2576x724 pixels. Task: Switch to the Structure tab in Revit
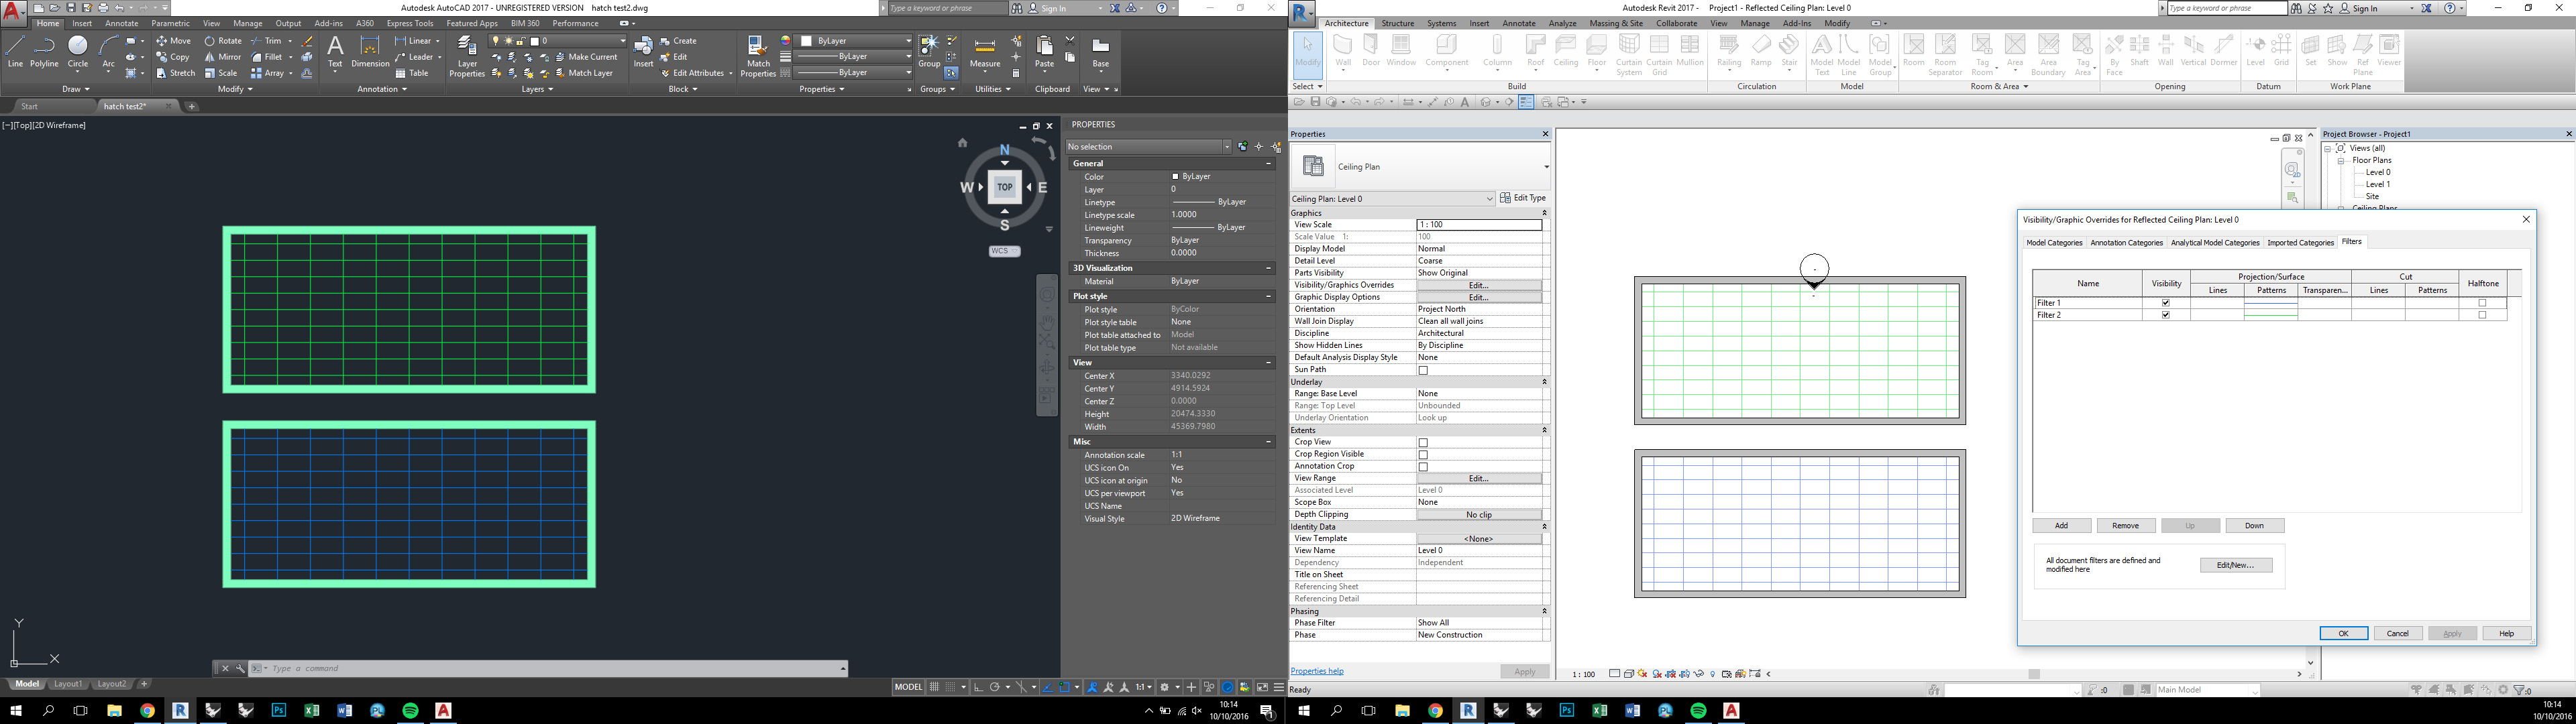tap(1397, 23)
